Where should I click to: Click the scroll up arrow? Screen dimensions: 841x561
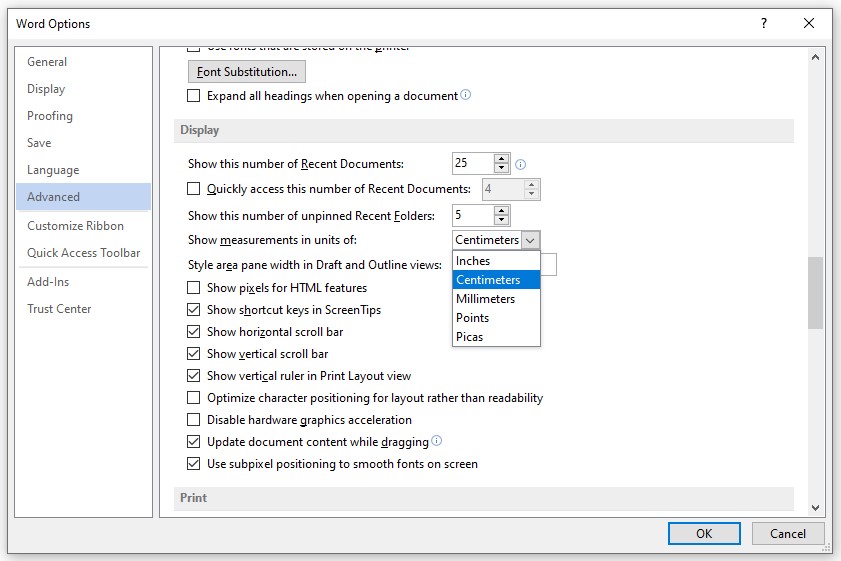[815, 57]
